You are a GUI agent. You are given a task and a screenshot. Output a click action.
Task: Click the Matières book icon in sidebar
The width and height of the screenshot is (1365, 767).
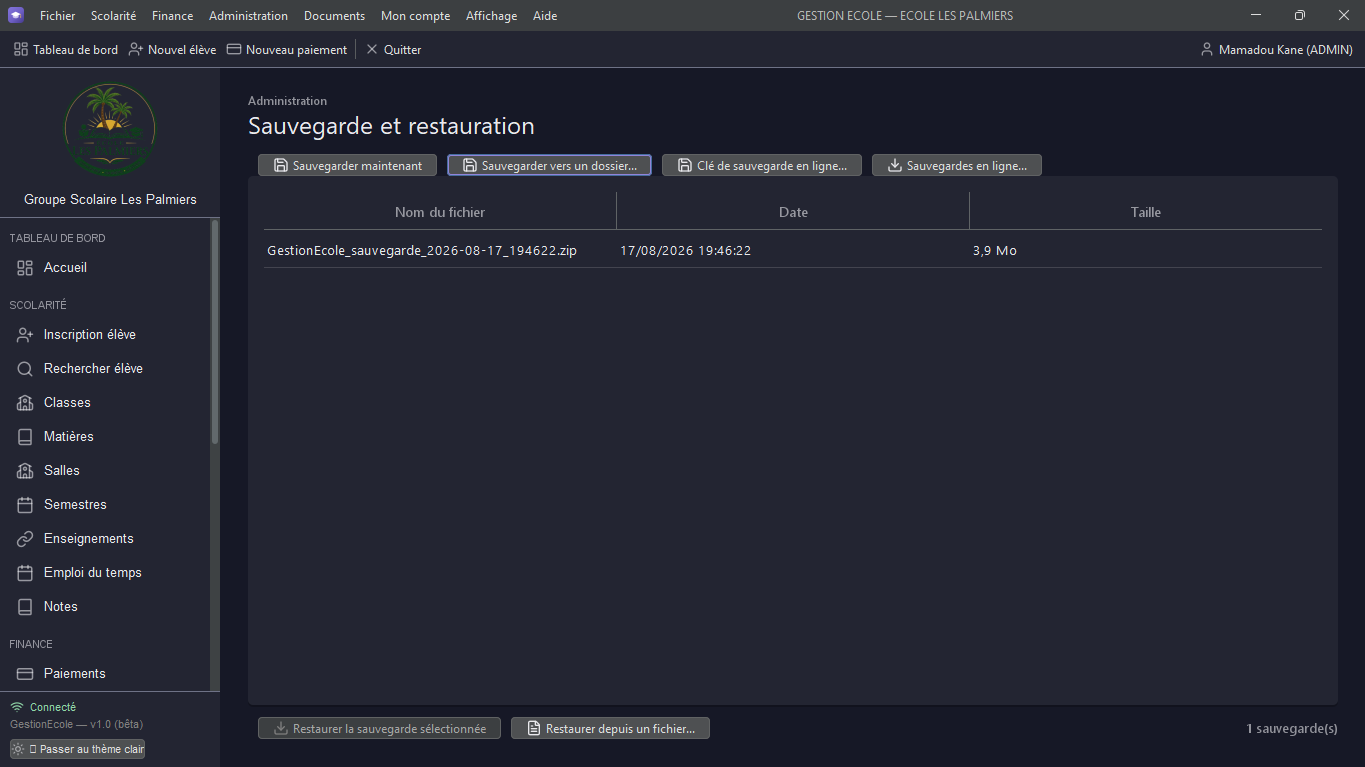25,437
